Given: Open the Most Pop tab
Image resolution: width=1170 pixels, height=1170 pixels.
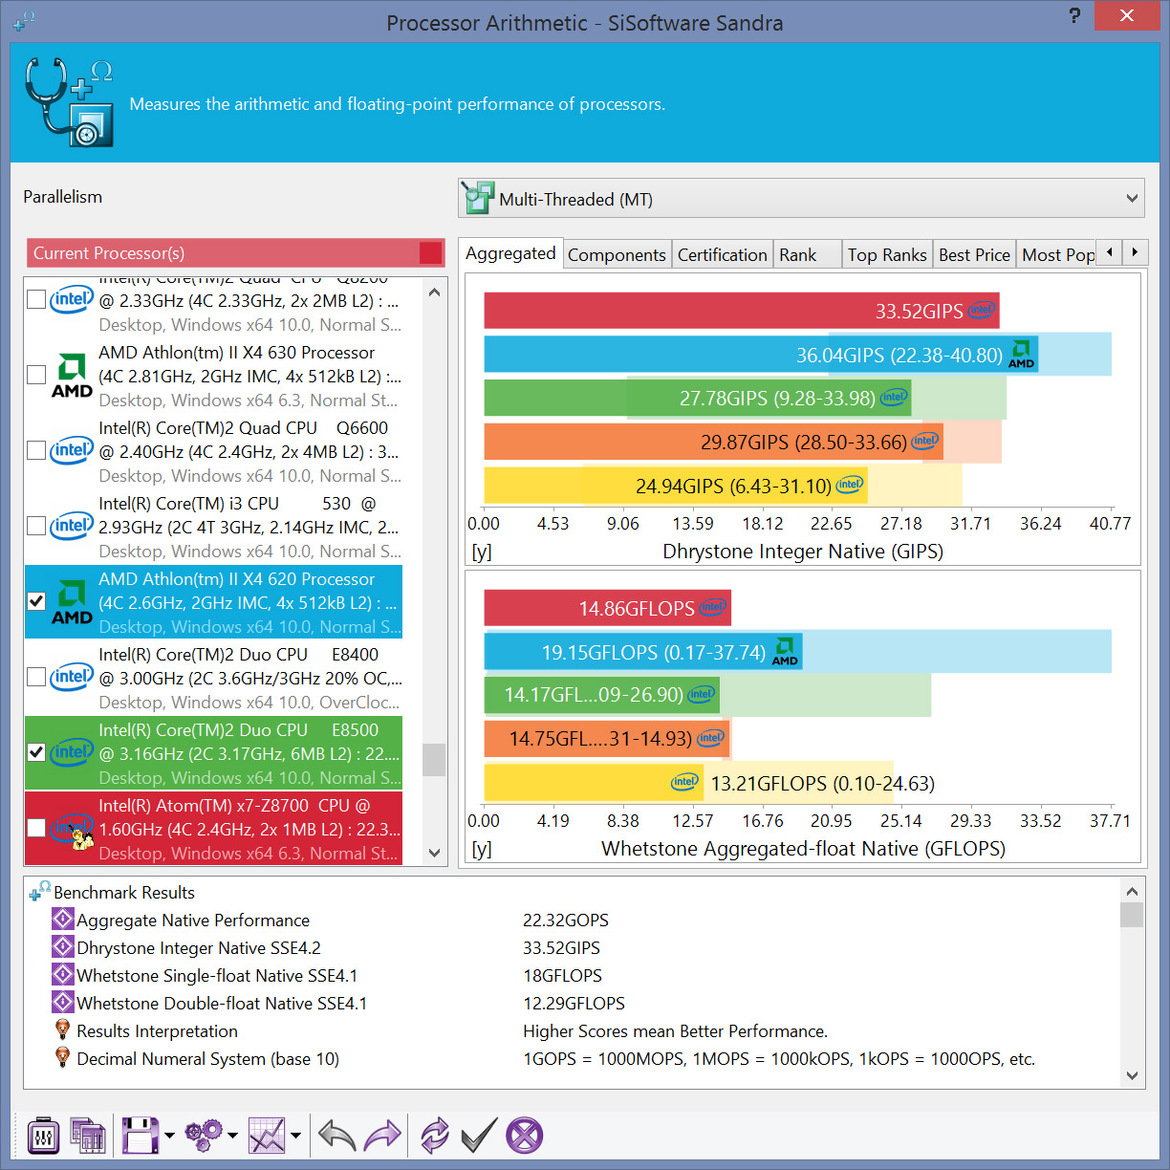Looking at the screenshot, I should click(x=1057, y=255).
